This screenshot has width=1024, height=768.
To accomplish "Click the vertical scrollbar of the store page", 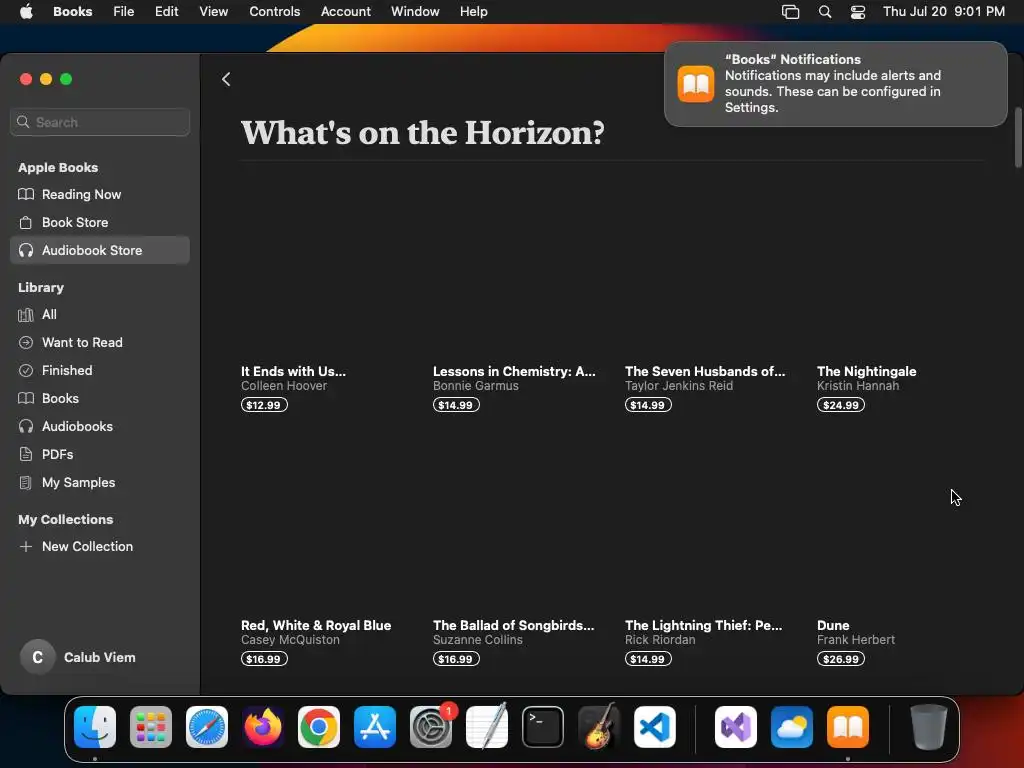I will click(x=1017, y=137).
